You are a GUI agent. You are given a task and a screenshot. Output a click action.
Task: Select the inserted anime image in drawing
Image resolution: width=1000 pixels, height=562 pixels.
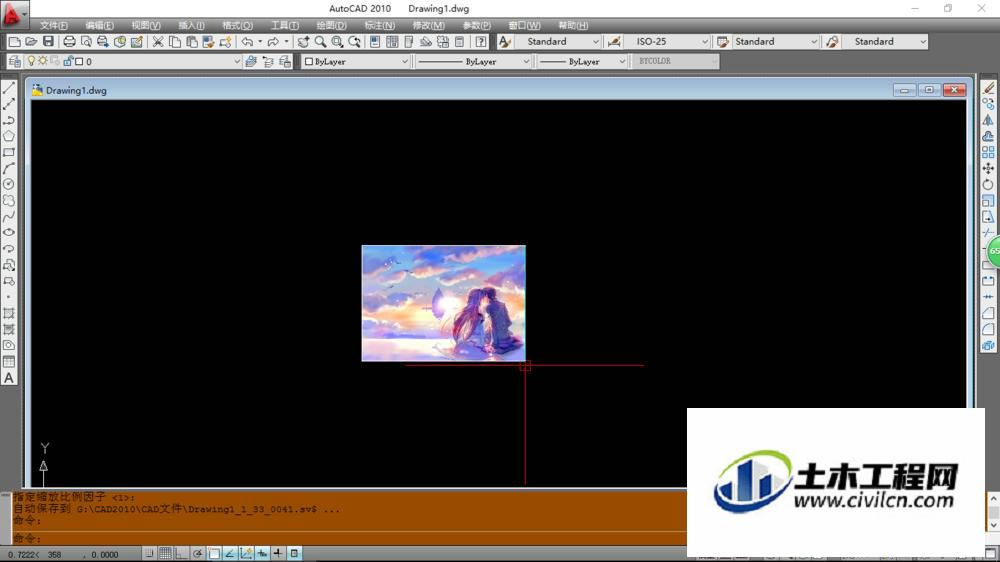[444, 303]
